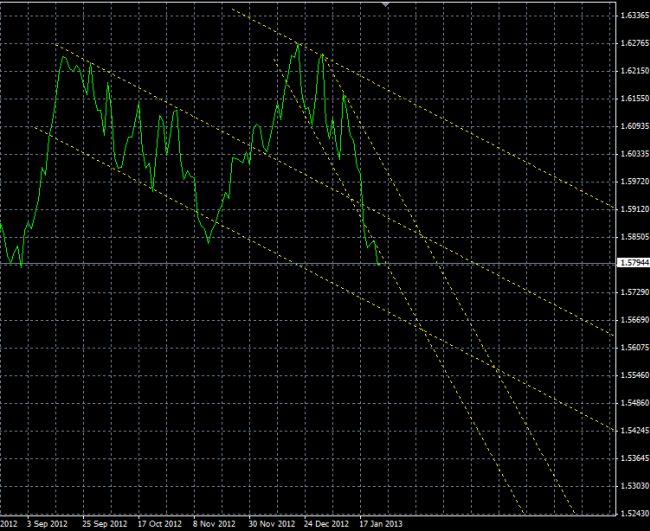Click the chart shift triangle marker at top

386,5
